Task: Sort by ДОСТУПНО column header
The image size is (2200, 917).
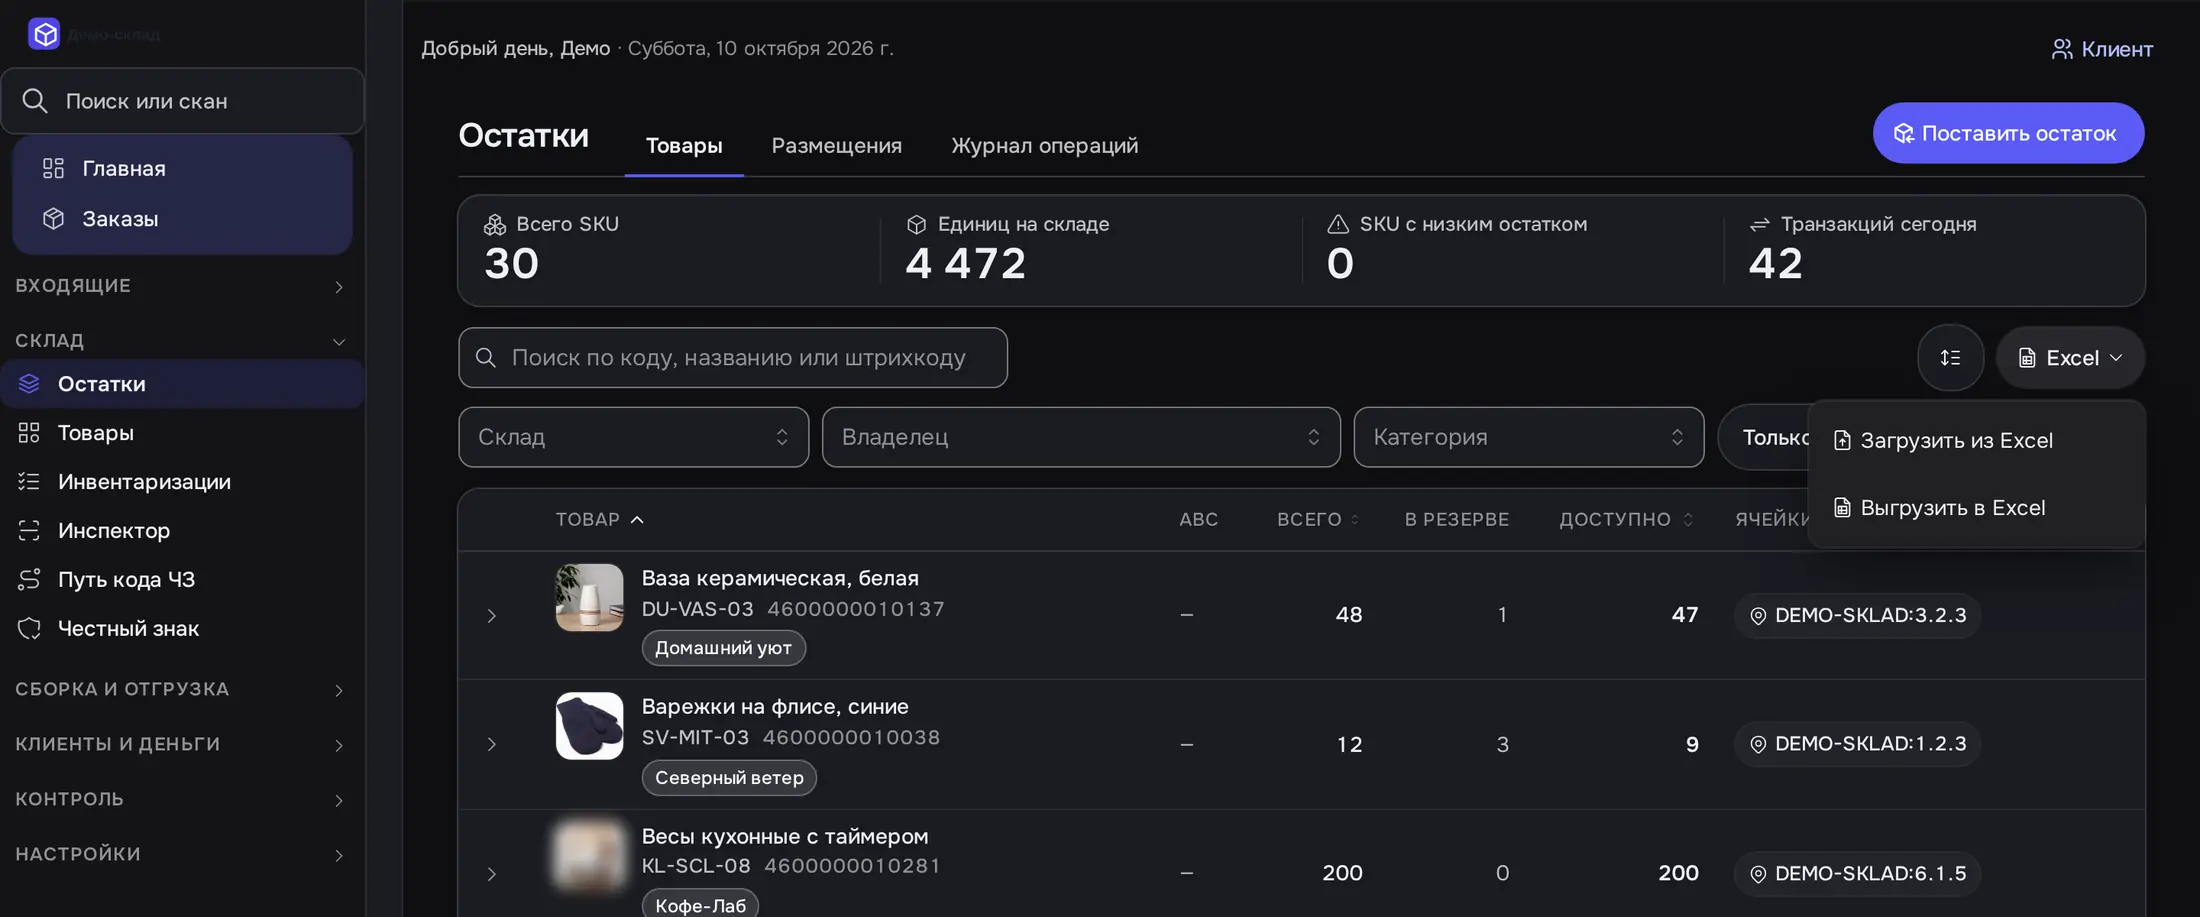Action: (1626, 519)
